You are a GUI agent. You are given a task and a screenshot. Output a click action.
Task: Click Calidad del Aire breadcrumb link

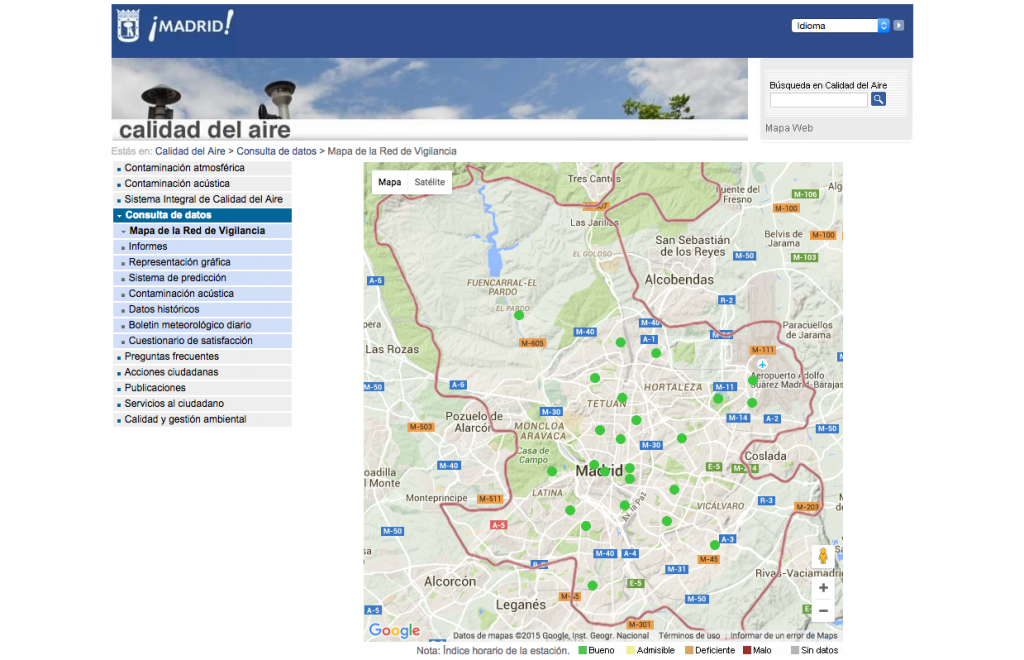point(190,151)
